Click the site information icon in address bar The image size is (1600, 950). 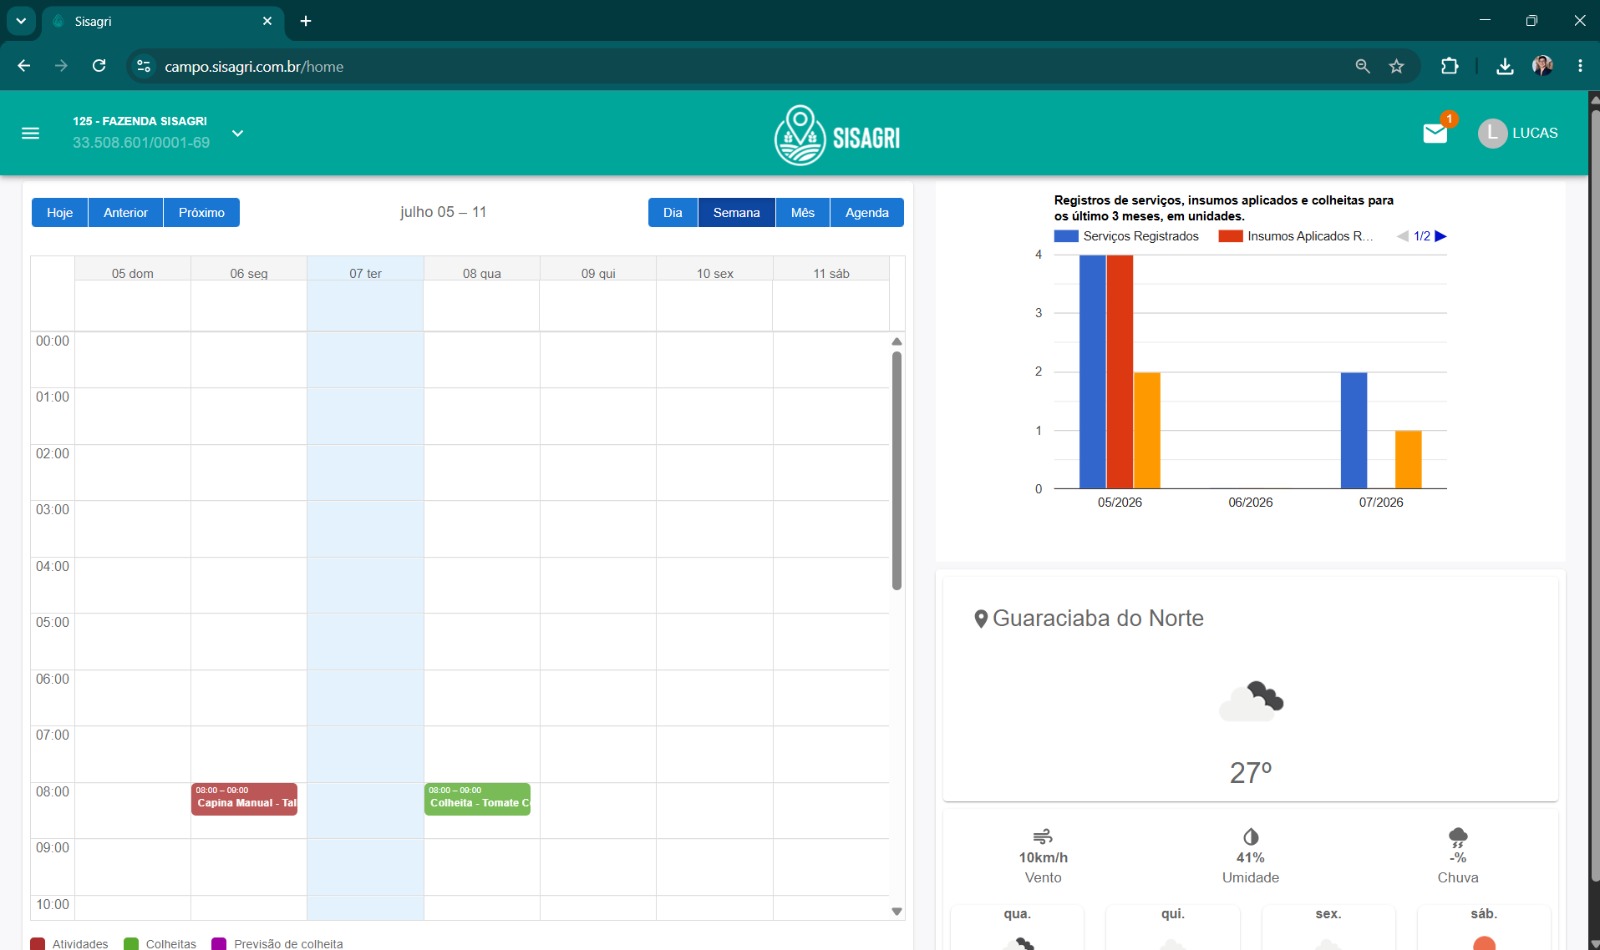click(x=144, y=66)
